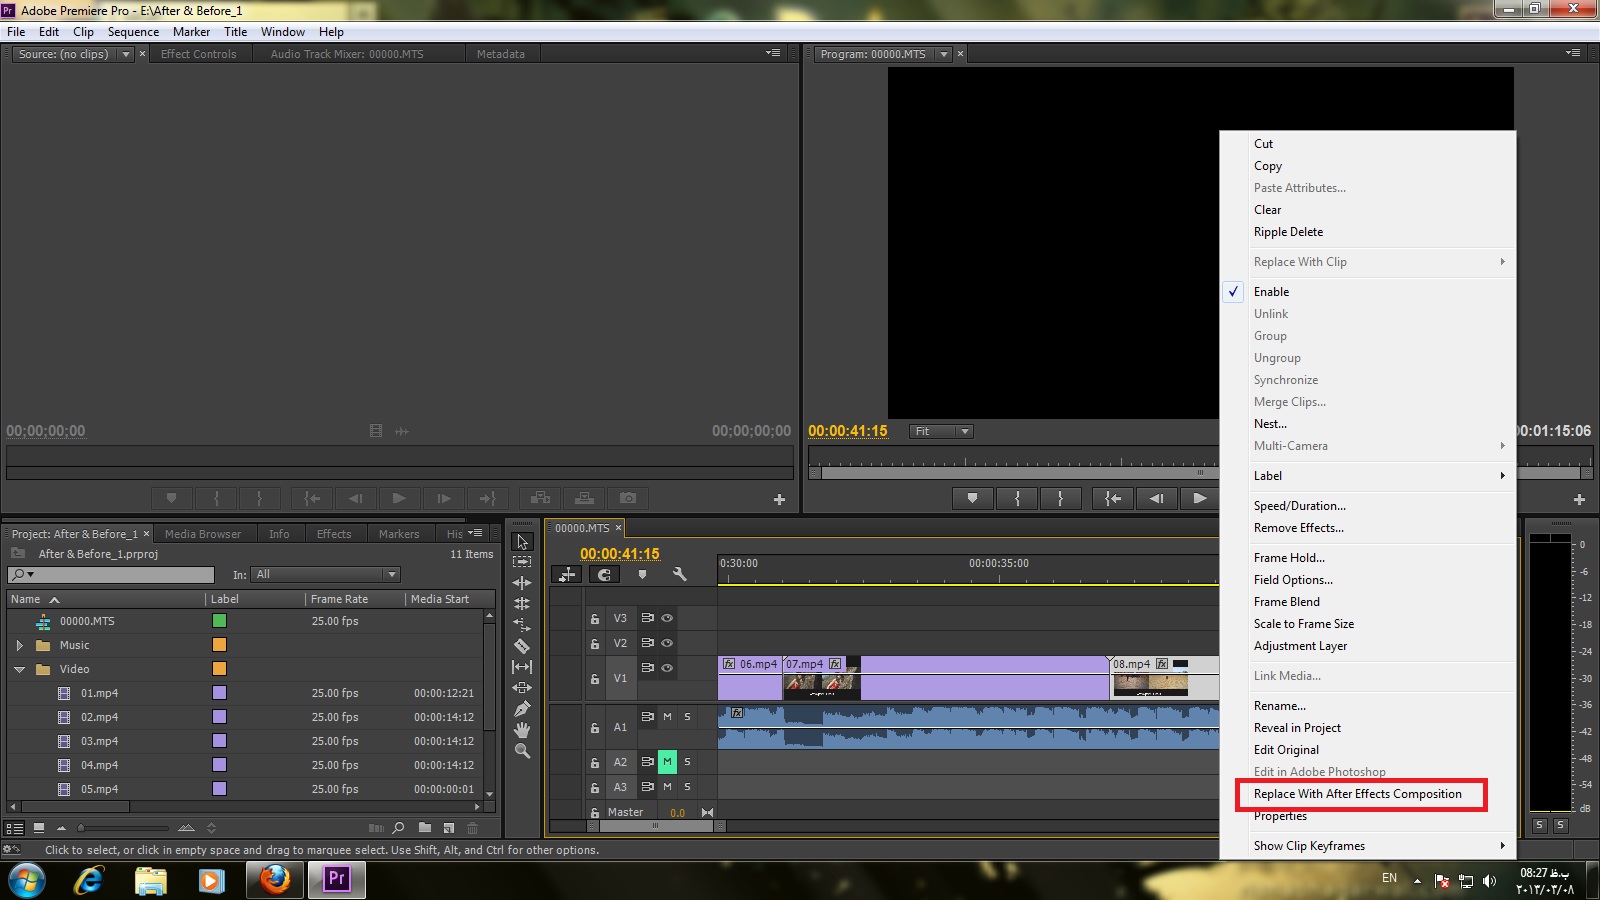Open the Sequence menu
The height and width of the screenshot is (900, 1600).
coord(133,32)
